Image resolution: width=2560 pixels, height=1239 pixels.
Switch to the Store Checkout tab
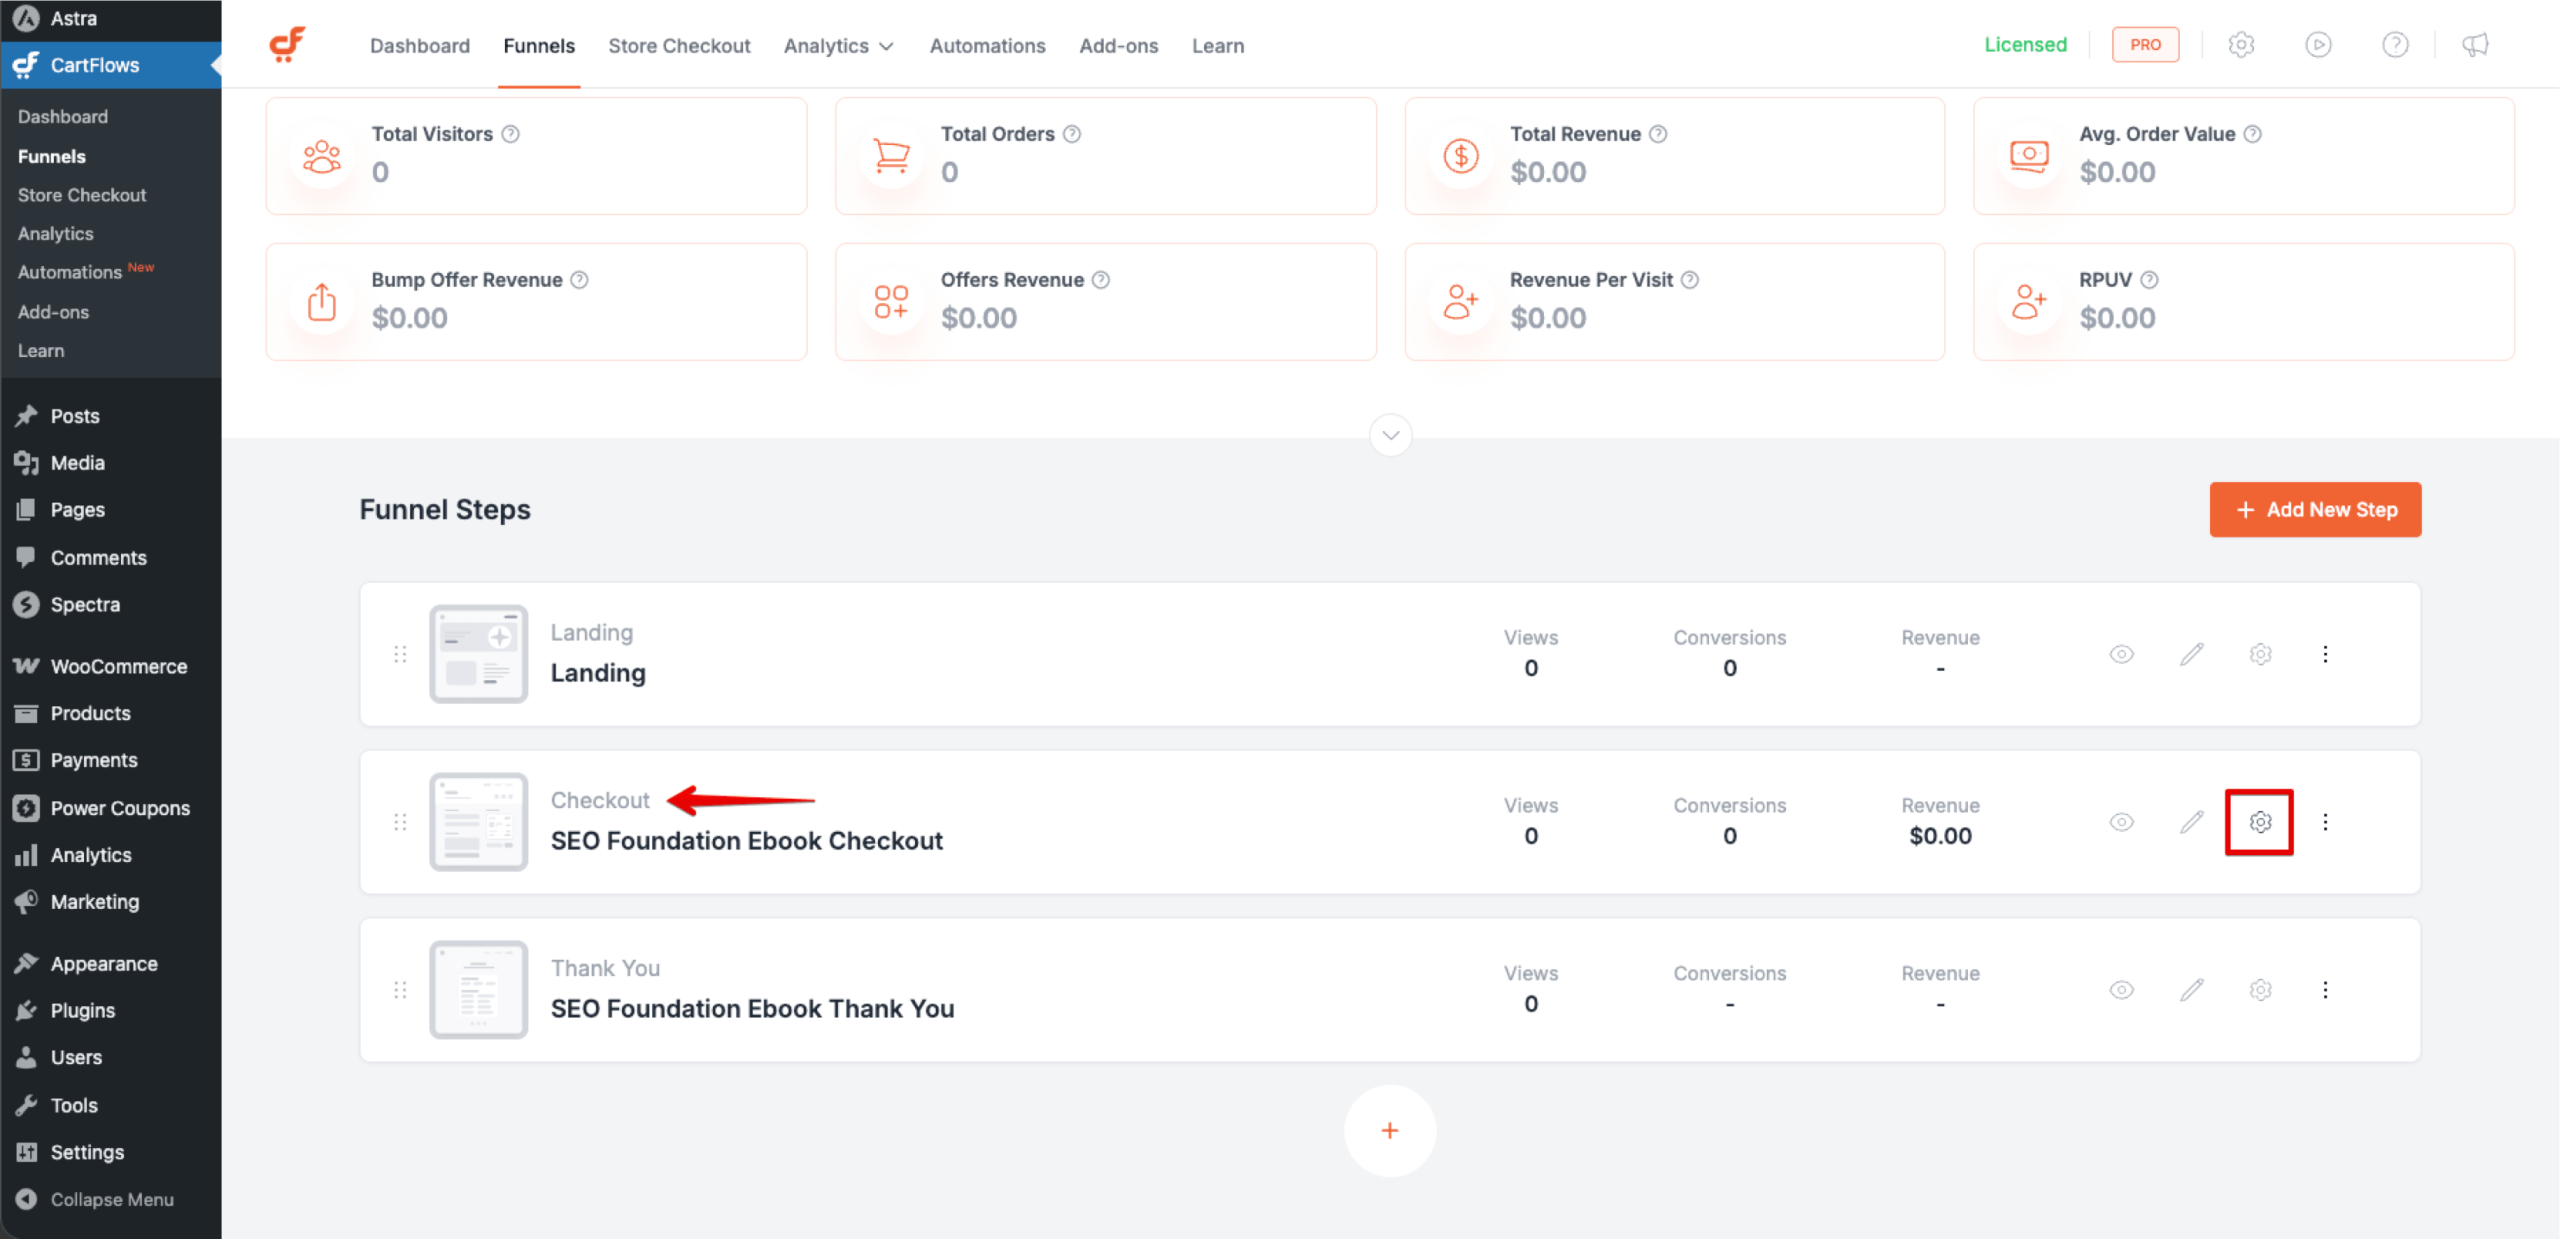click(679, 45)
